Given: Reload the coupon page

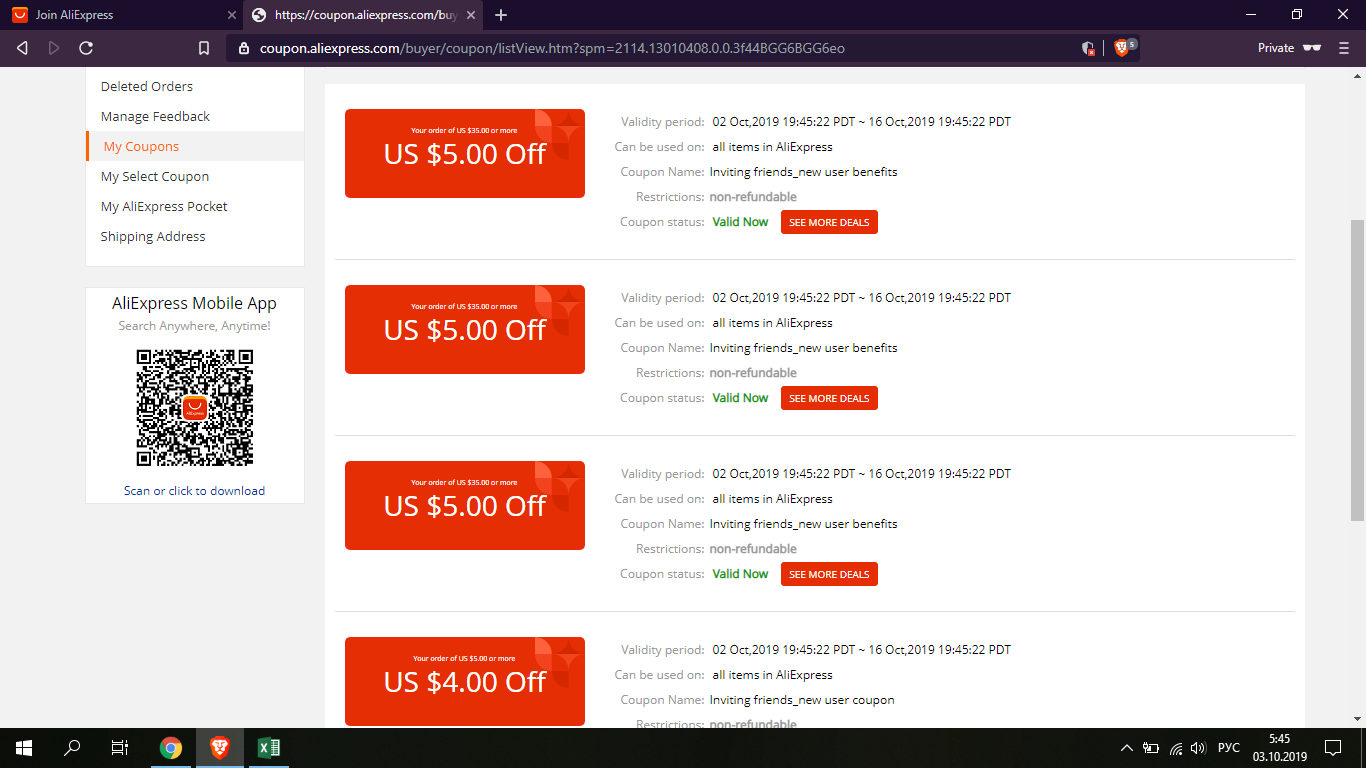Looking at the screenshot, I should (86, 48).
